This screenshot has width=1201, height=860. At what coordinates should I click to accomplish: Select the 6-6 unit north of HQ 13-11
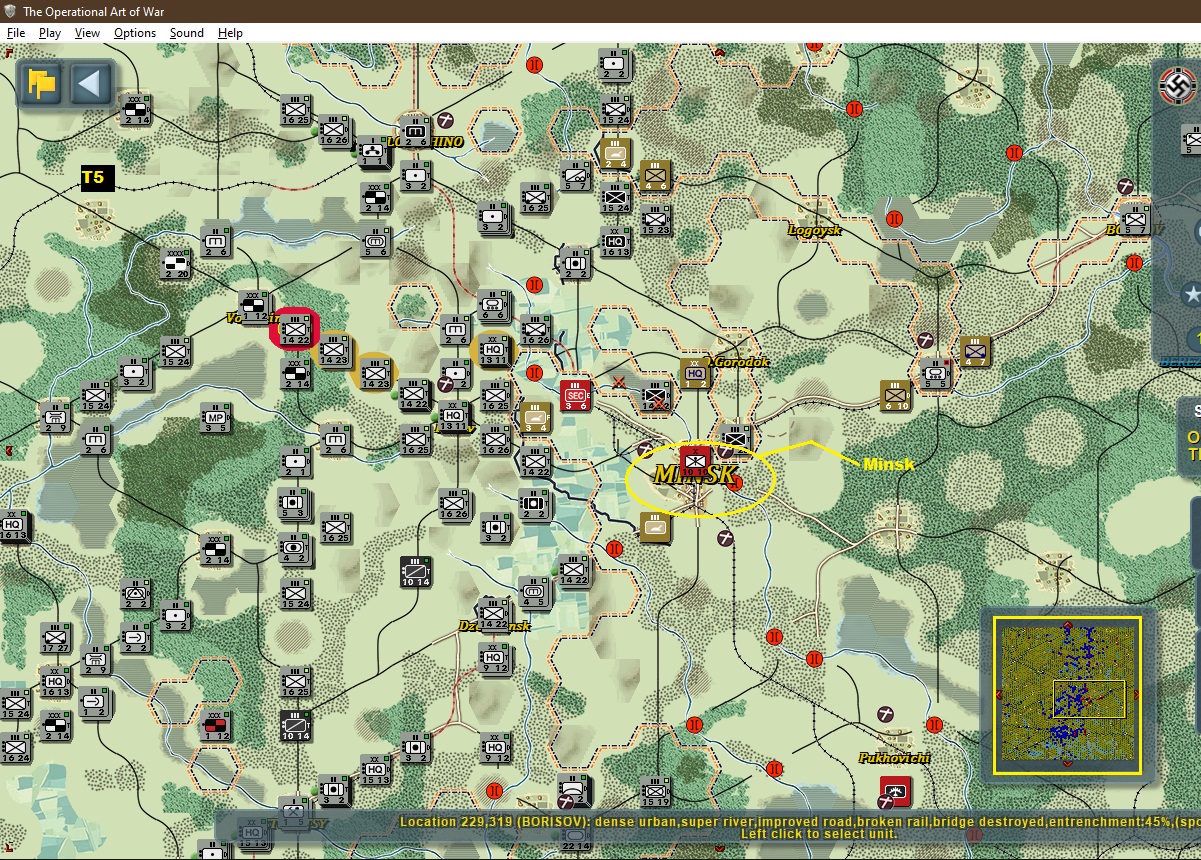tap(493, 305)
